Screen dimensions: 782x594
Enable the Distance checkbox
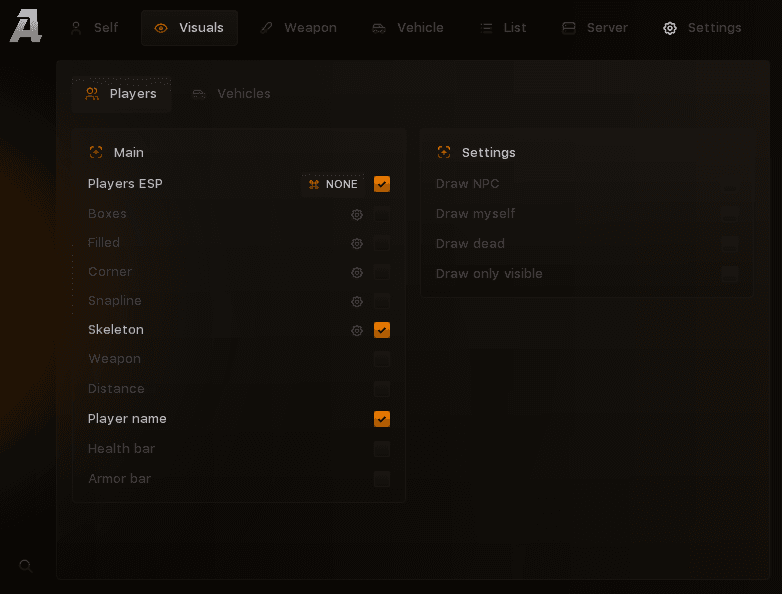click(382, 389)
